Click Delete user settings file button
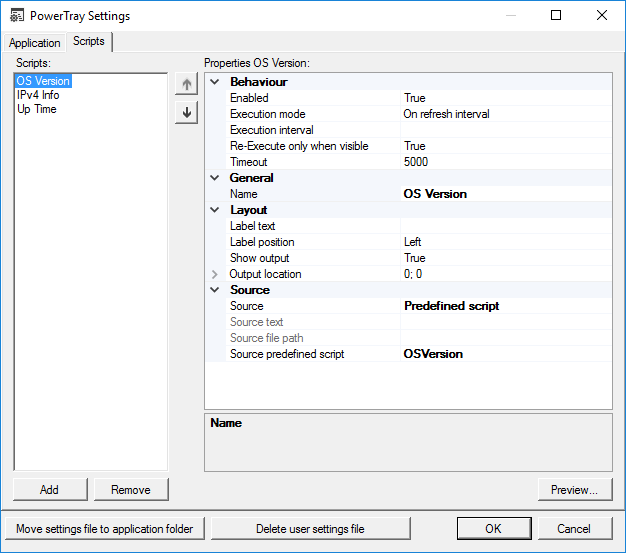This screenshot has width=626, height=553. click(x=310, y=529)
